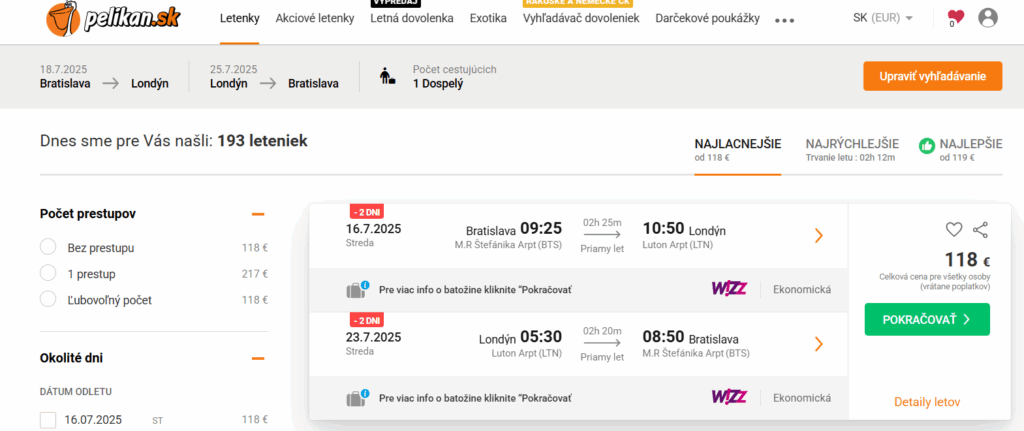Screen dimensions: 1024x431
Task: Open the favorites heart in header
Action: click(955, 18)
